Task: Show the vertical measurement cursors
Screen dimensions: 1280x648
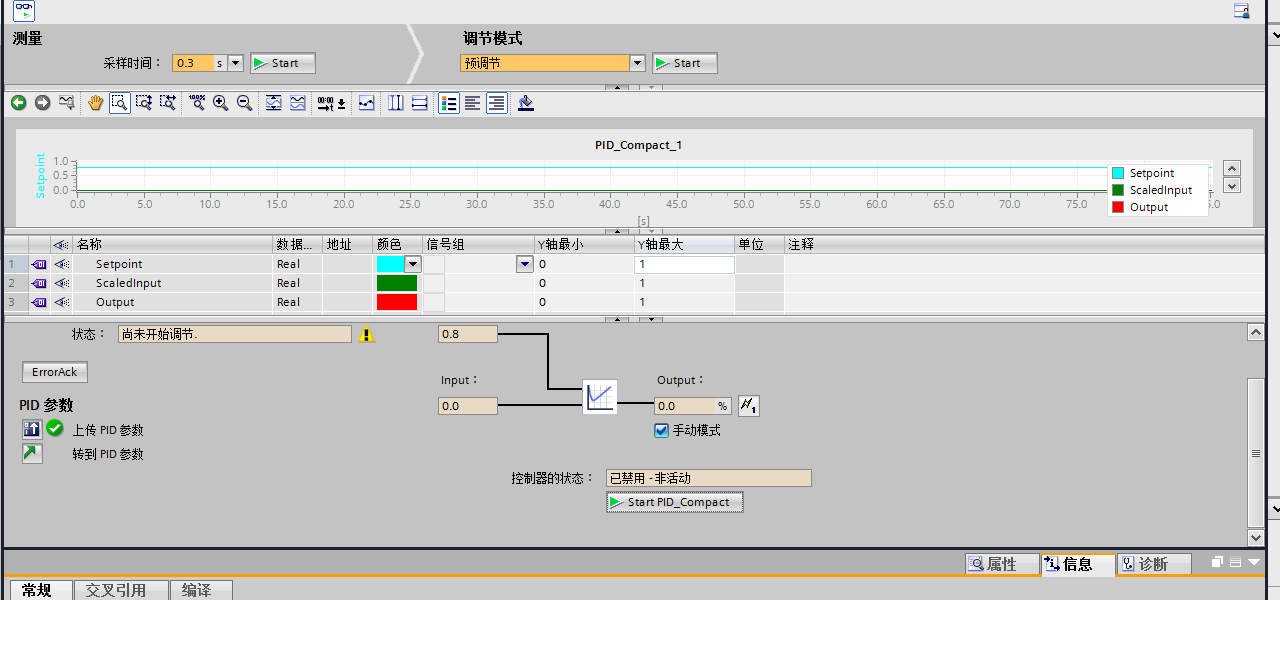Action: 396,103
